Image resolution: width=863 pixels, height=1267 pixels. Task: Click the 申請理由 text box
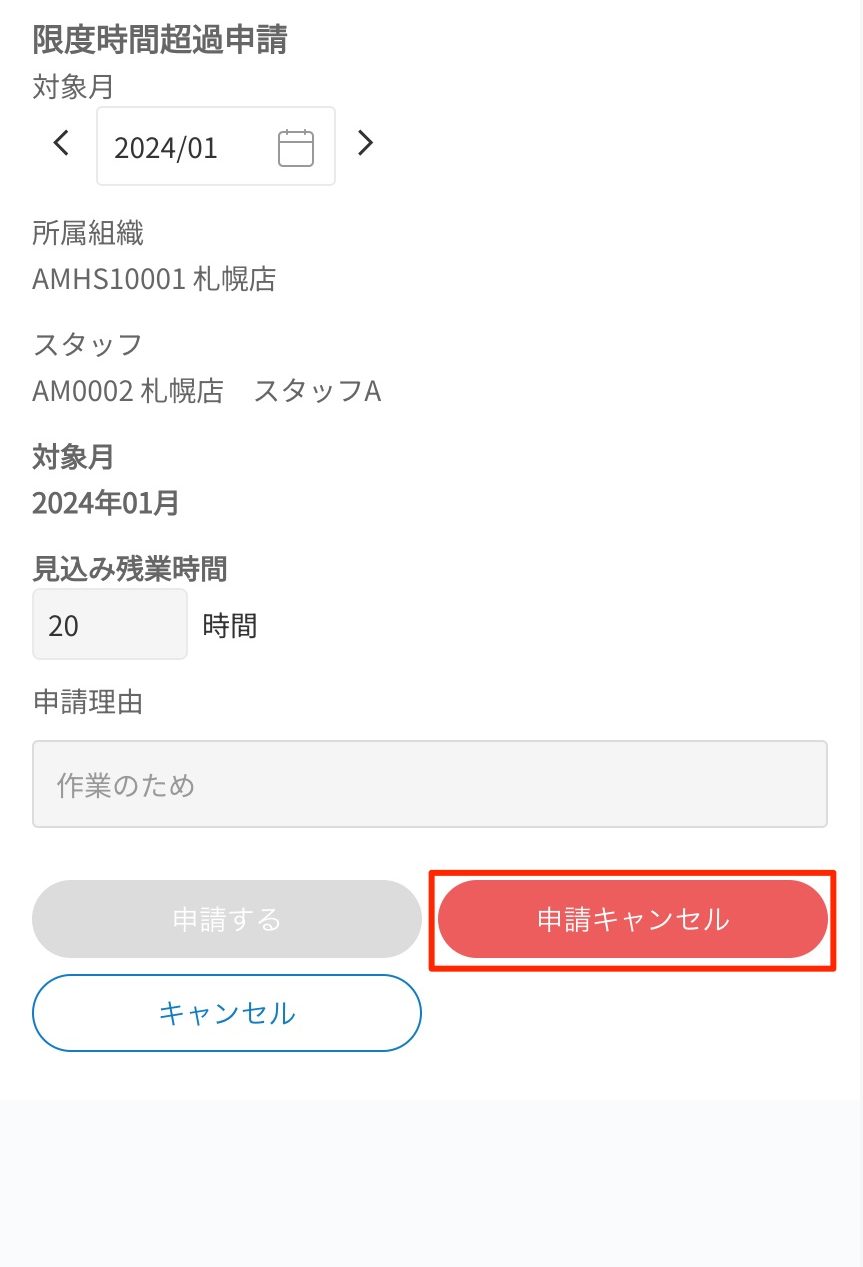429,784
